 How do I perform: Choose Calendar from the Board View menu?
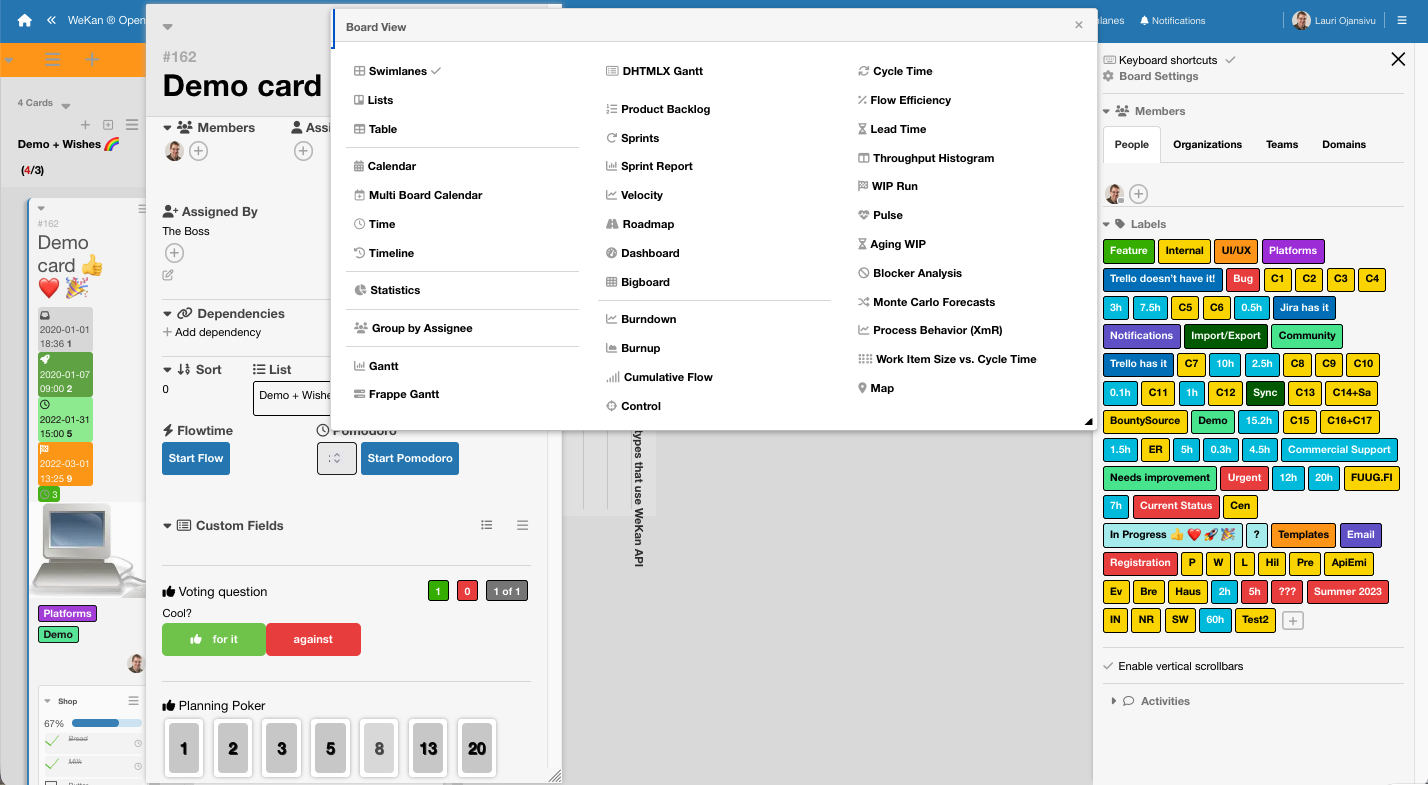(385, 166)
